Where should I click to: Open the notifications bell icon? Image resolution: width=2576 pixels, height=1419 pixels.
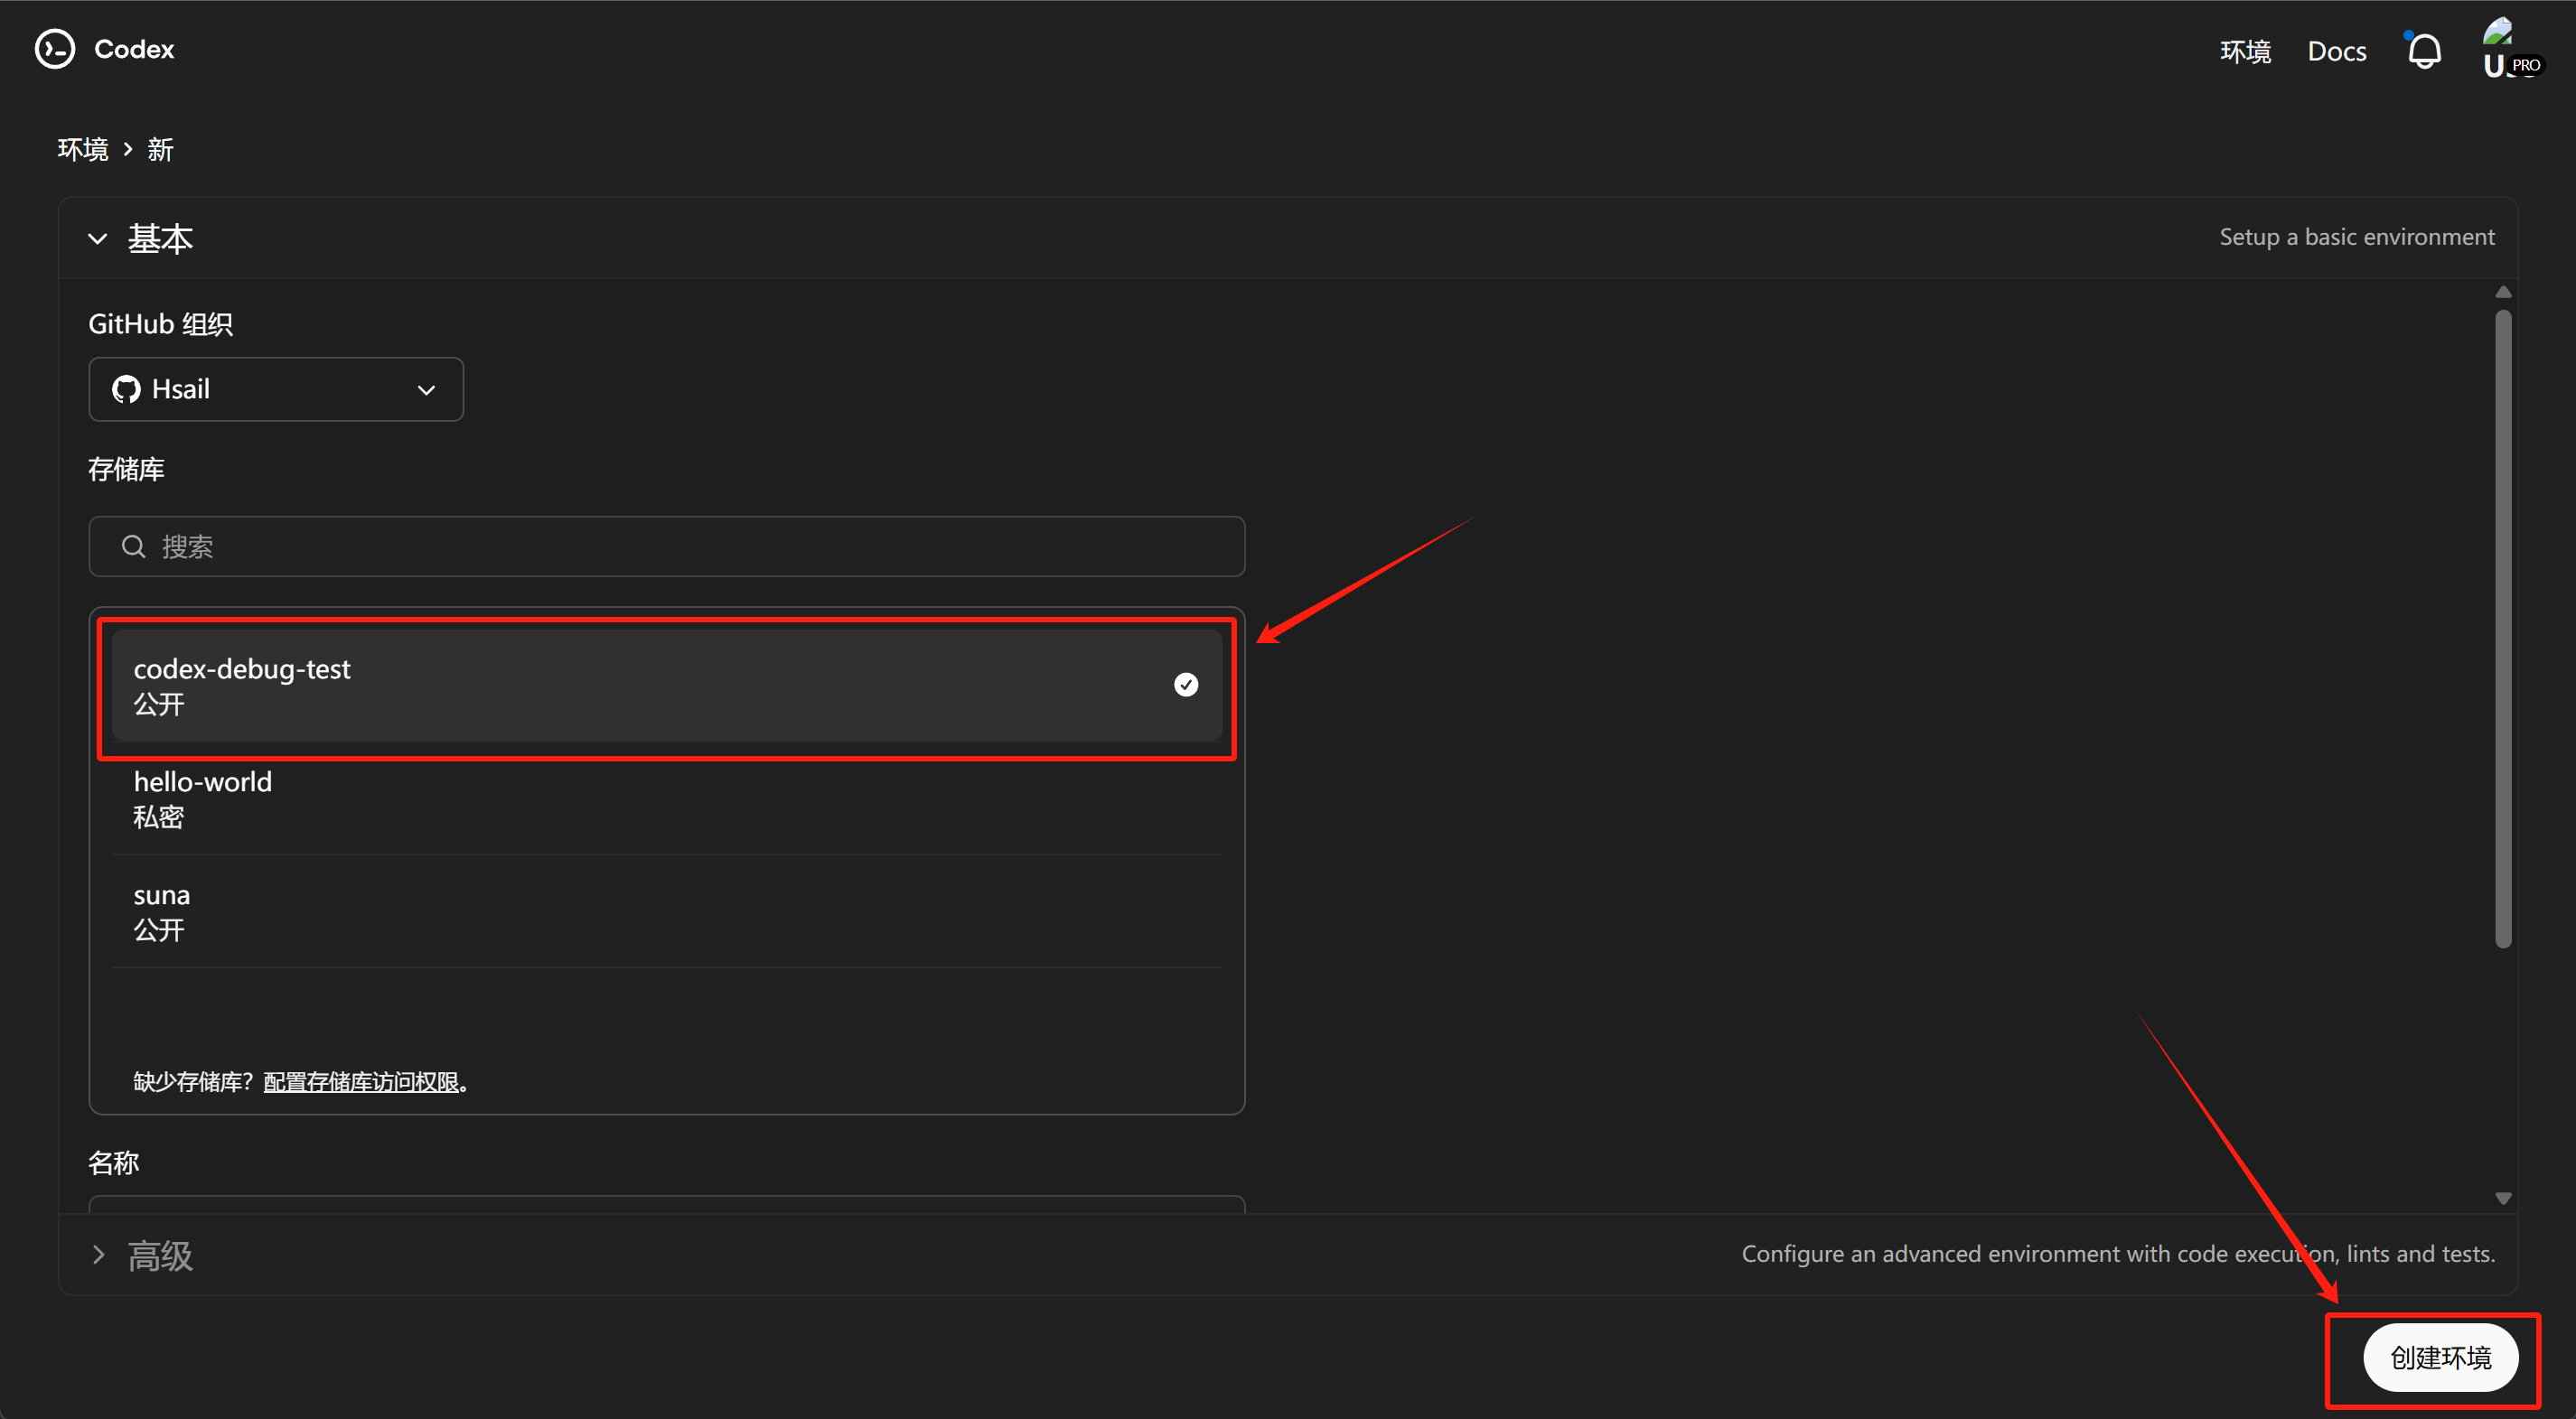(2423, 51)
